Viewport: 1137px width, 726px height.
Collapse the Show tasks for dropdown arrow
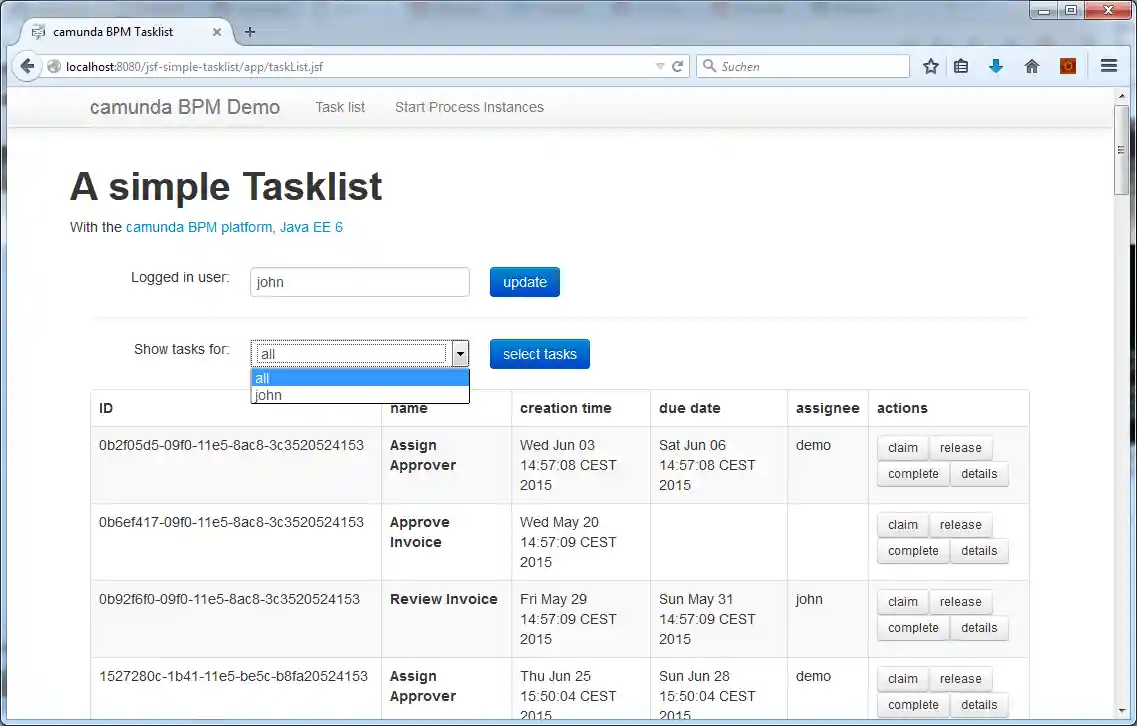[460, 354]
